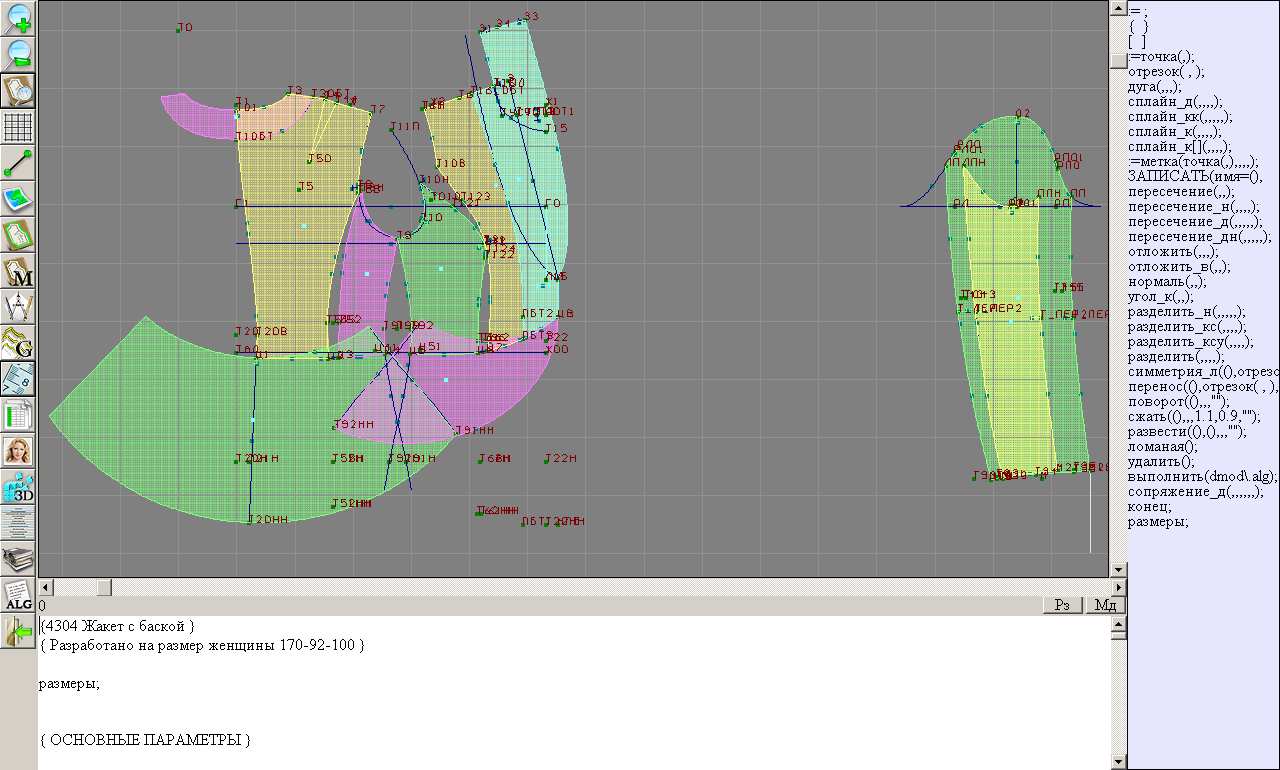Click the woman's face portrait icon
1280x770 pixels.
click(18, 451)
